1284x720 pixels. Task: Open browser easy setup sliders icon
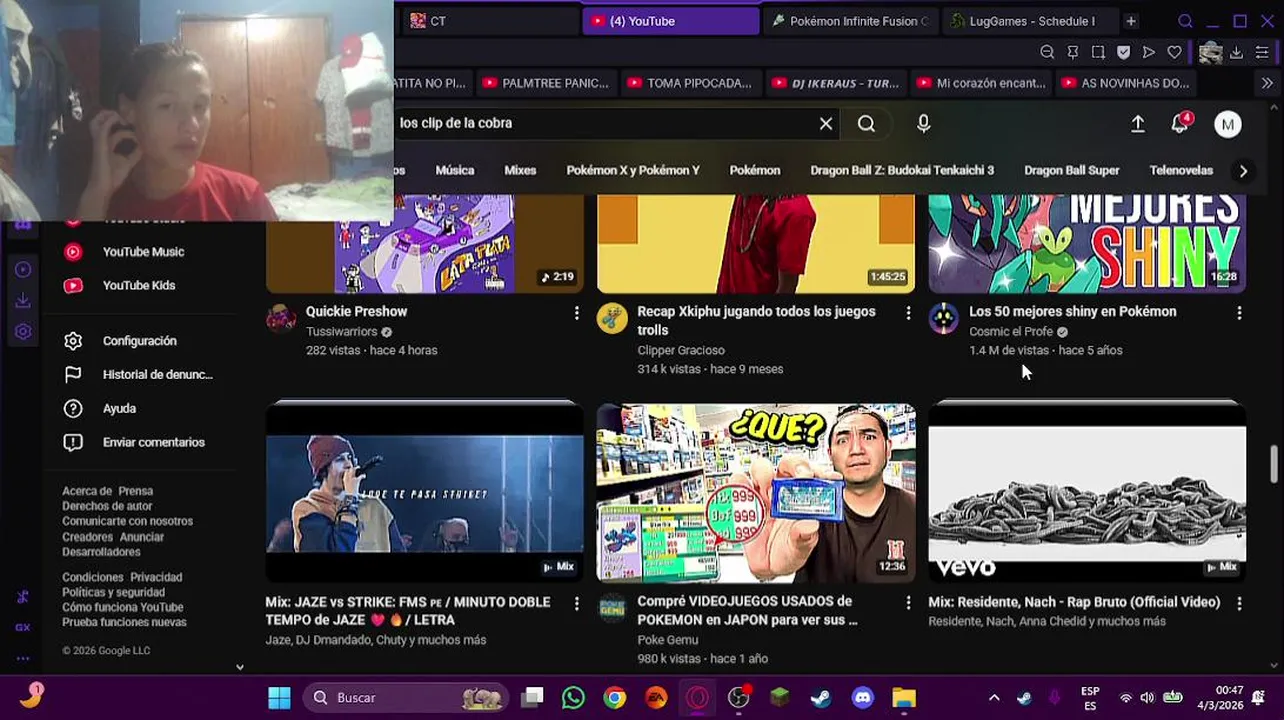(x=1263, y=52)
